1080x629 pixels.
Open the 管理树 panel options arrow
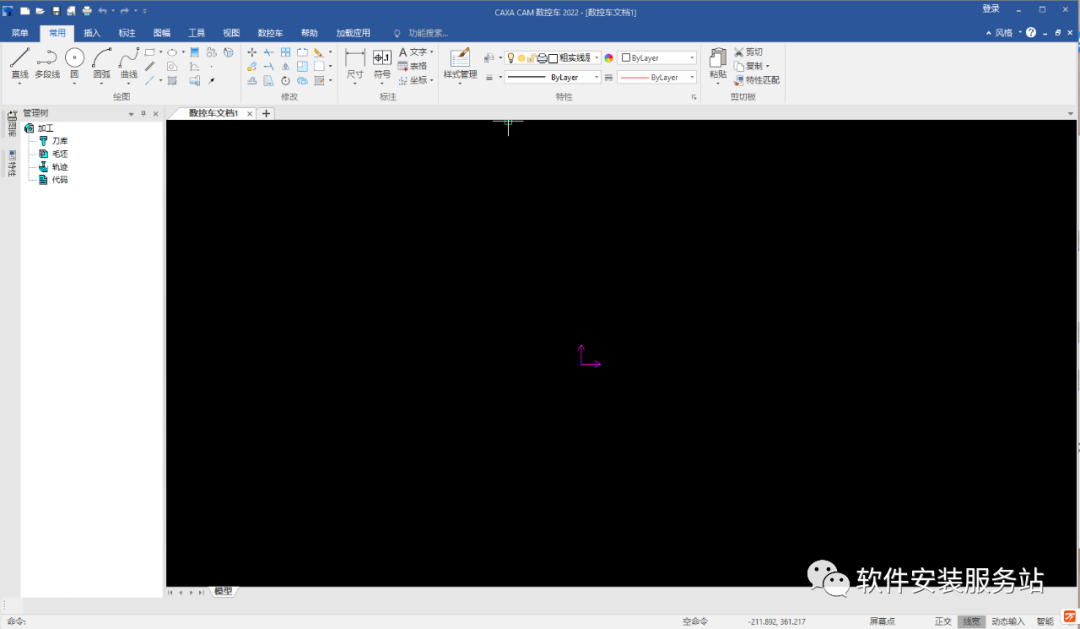point(131,114)
